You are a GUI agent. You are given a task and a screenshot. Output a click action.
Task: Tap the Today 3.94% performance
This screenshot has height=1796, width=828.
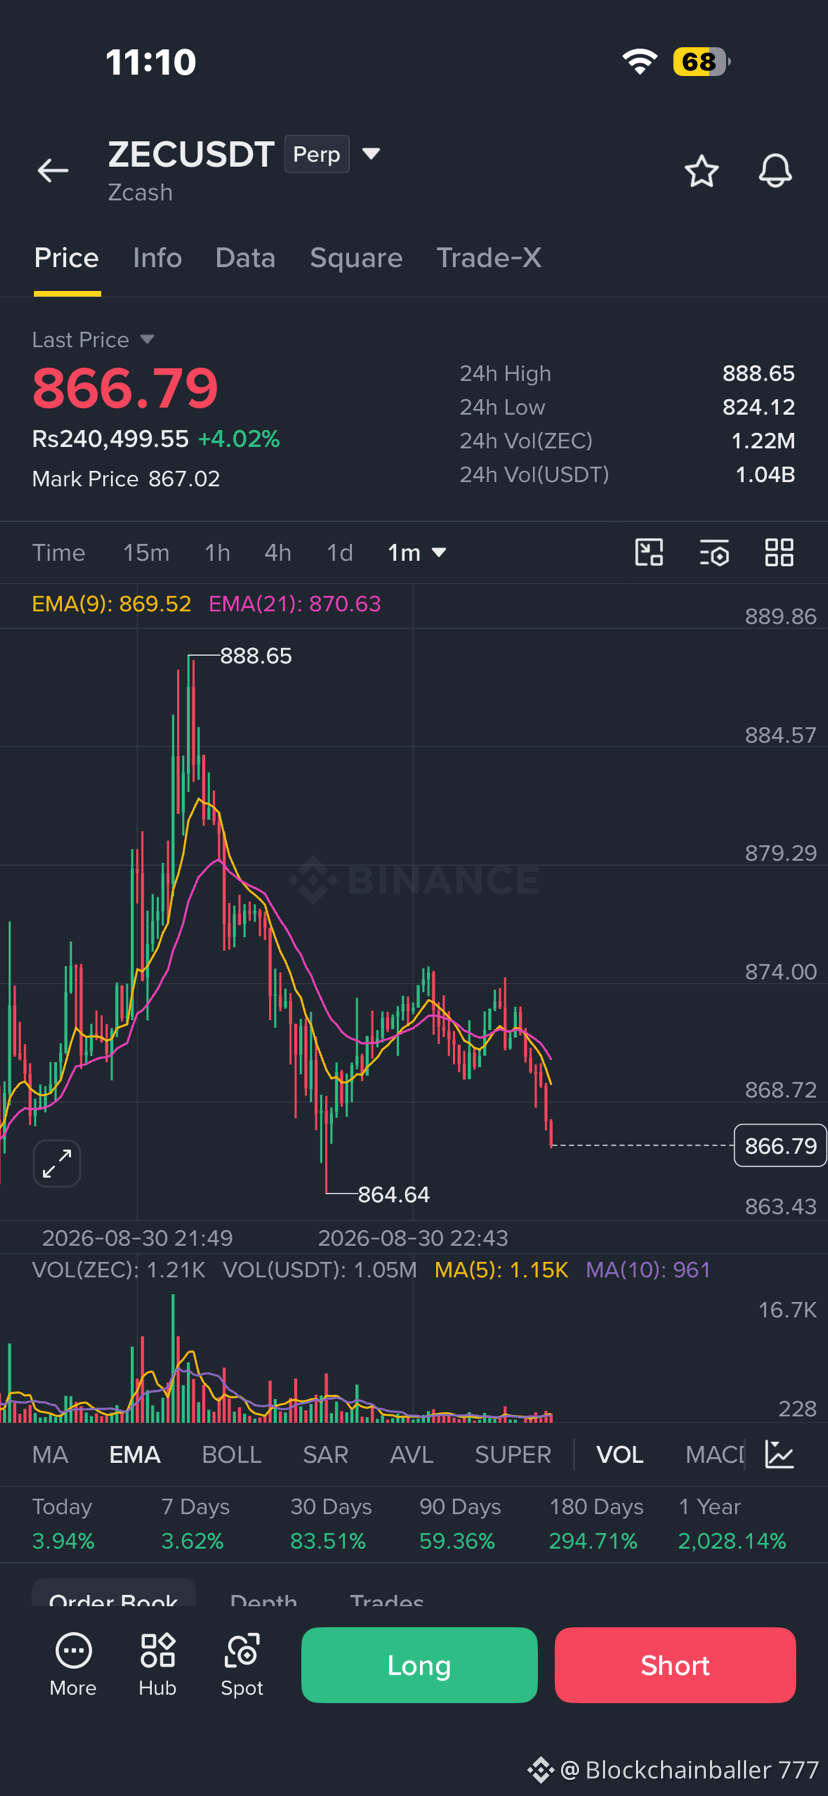click(x=63, y=1524)
